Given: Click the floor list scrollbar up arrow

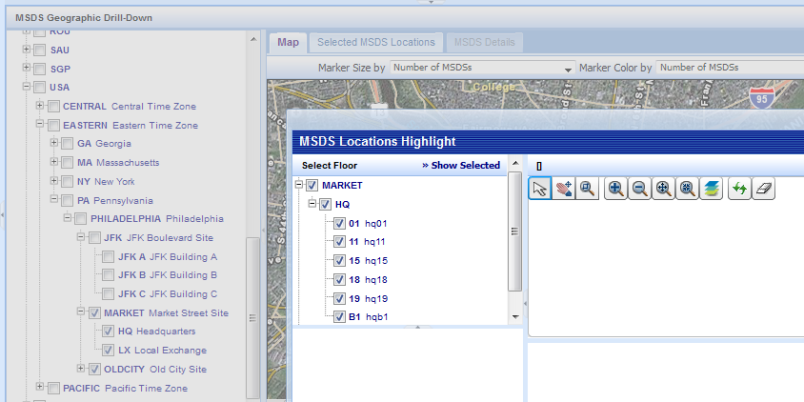Looking at the screenshot, I should pos(516,163).
